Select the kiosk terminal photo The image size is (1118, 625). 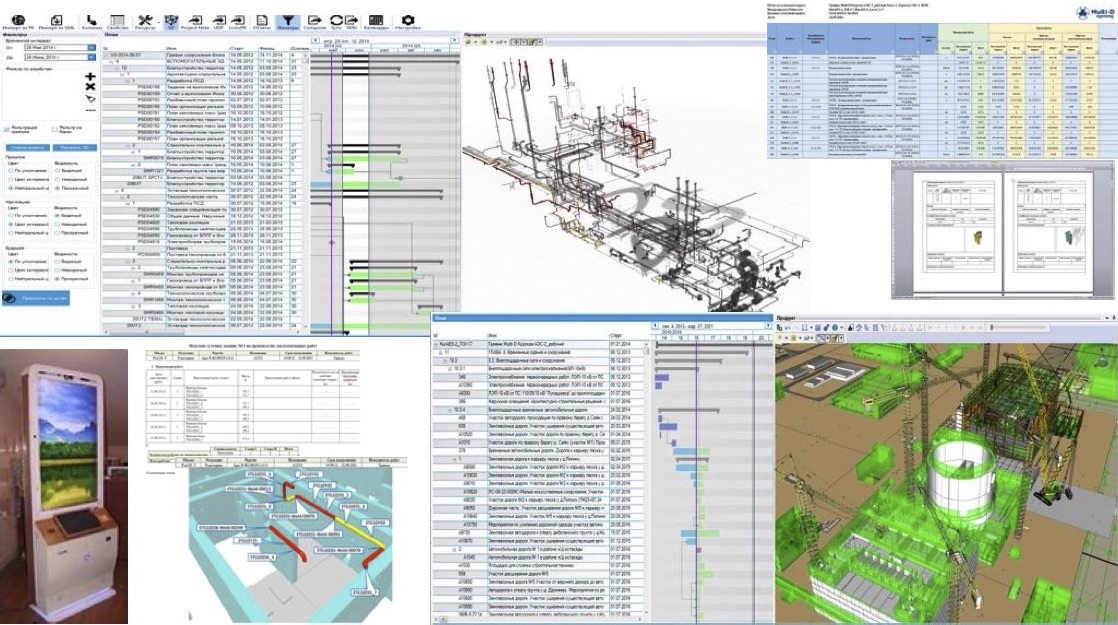[64, 487]
